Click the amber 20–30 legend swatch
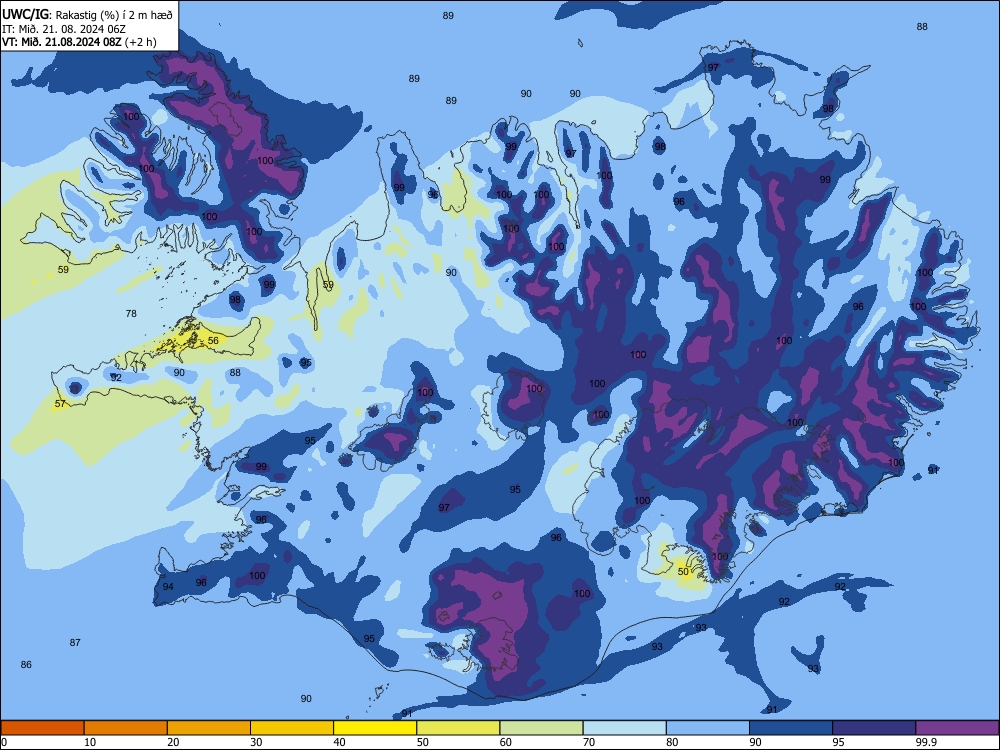Screen dimensions: 1000x750 point(209,728)
